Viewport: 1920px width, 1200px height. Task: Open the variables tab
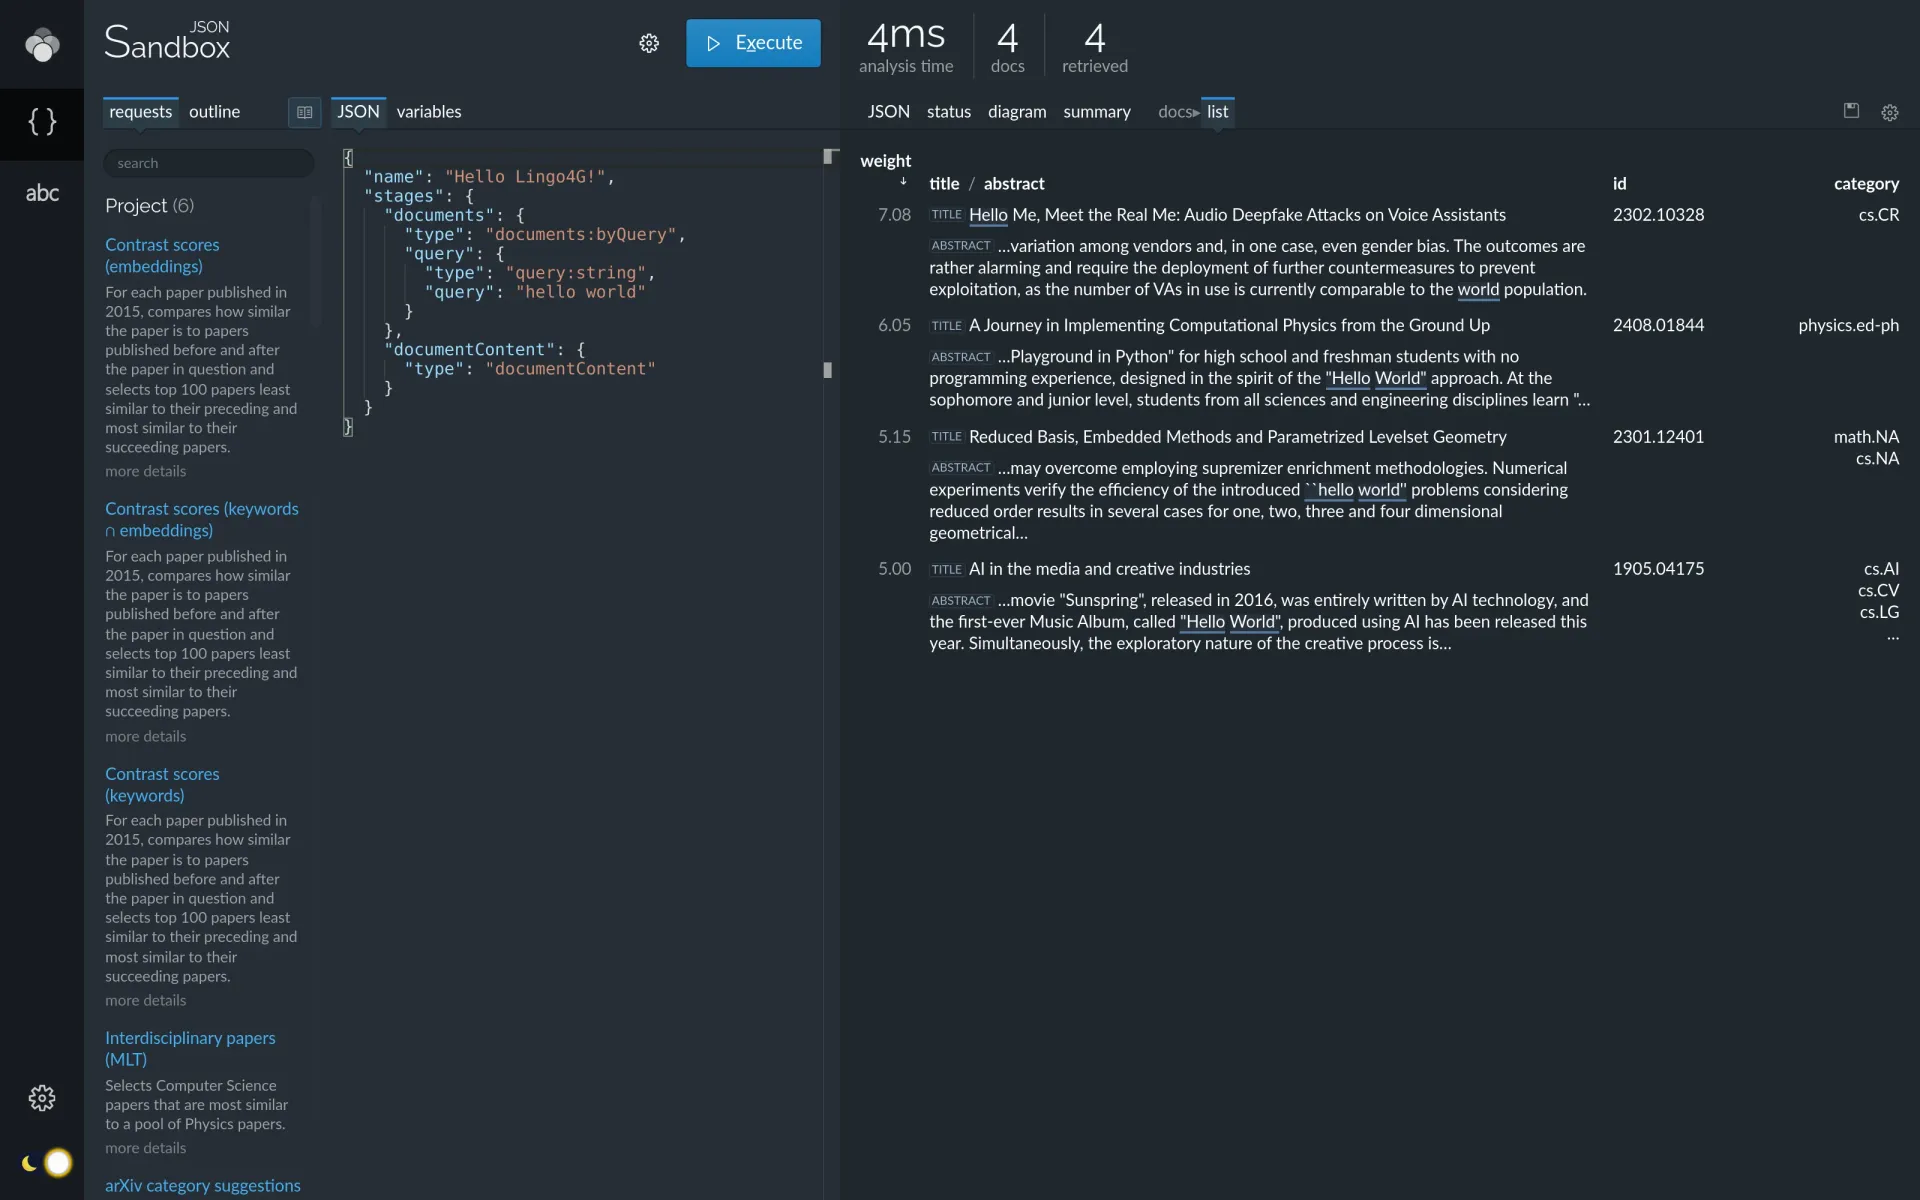pos(428,111)
